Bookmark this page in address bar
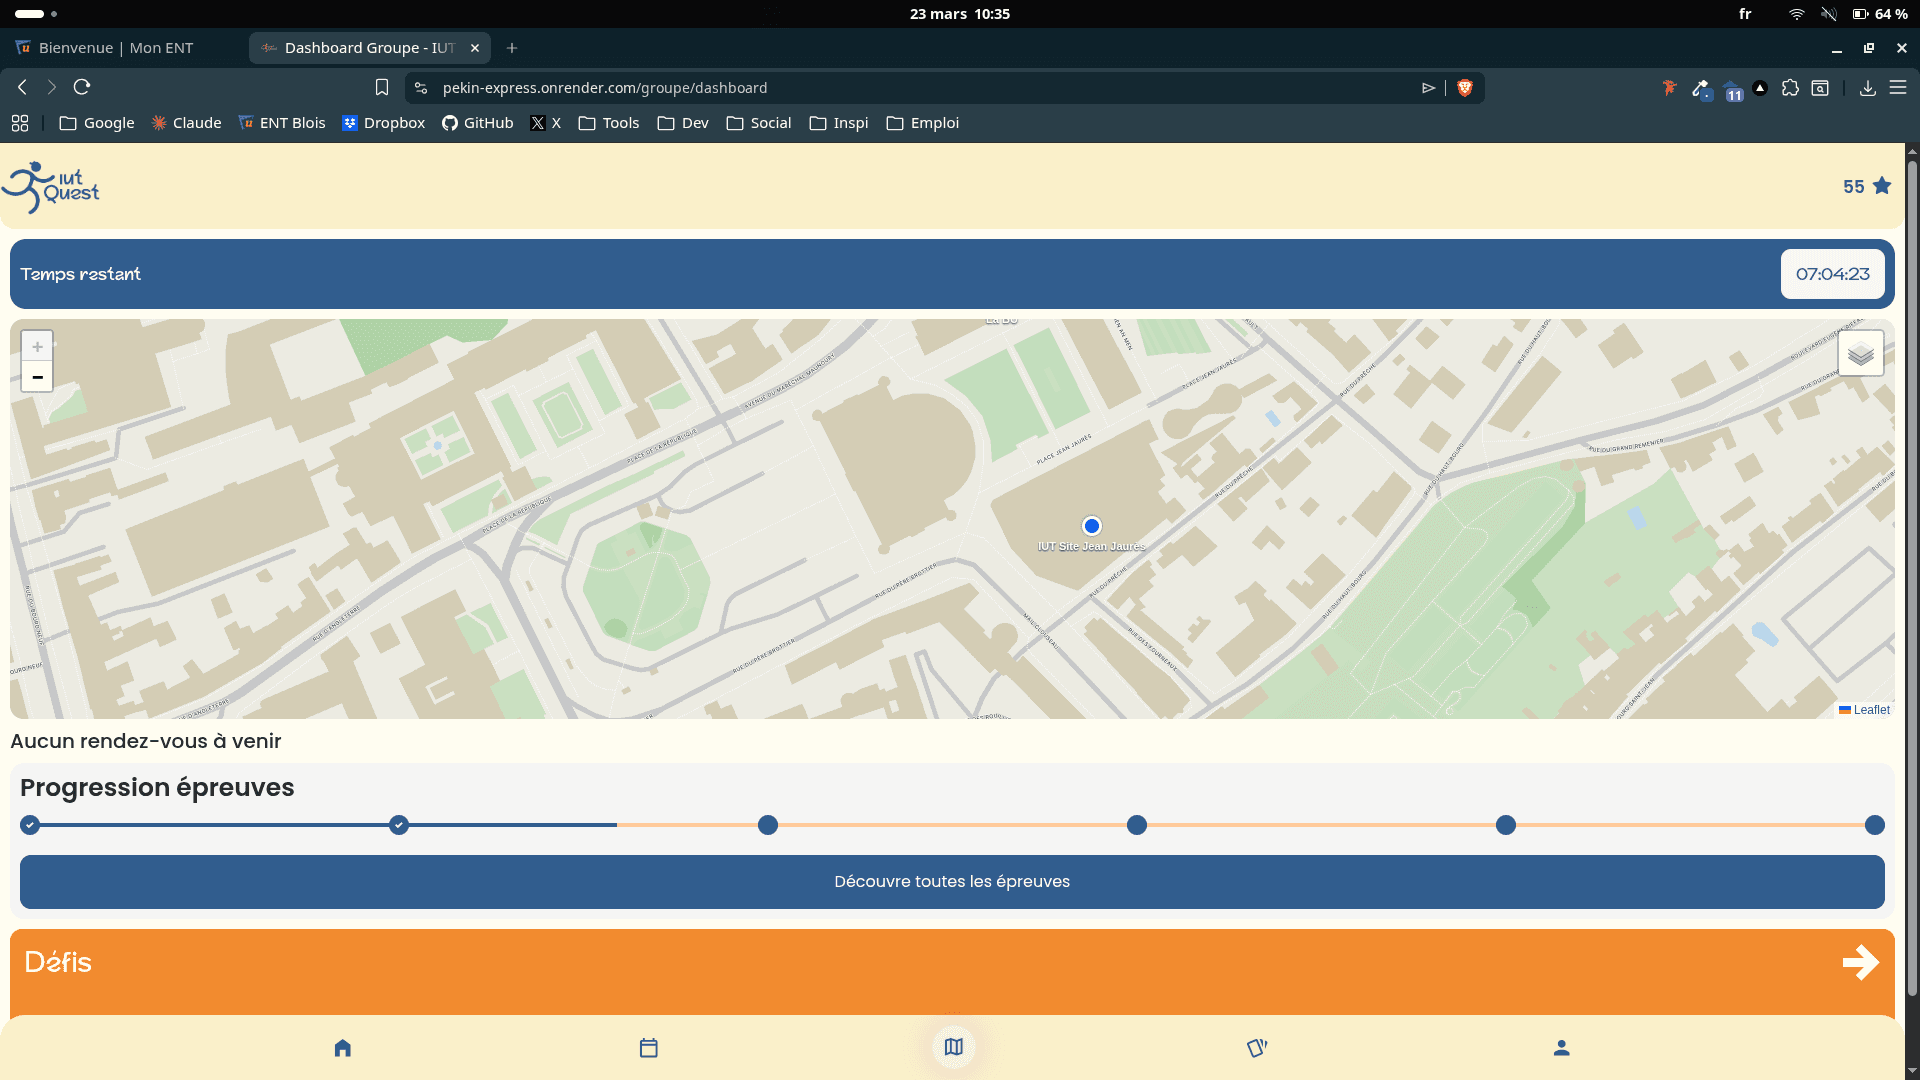Image resolution: width=1920 pixels, height=1080 pixels. coord(382,88)
